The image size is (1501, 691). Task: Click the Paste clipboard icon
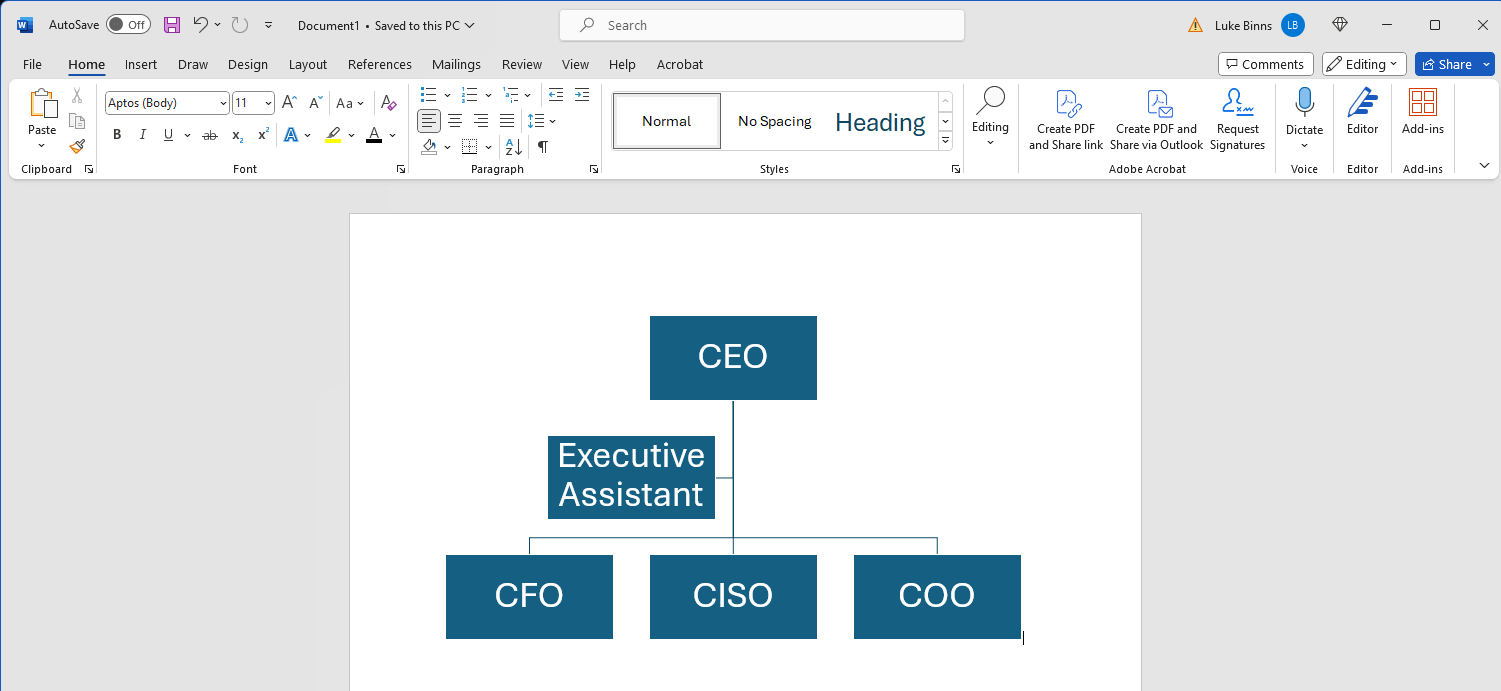(42, 104)
